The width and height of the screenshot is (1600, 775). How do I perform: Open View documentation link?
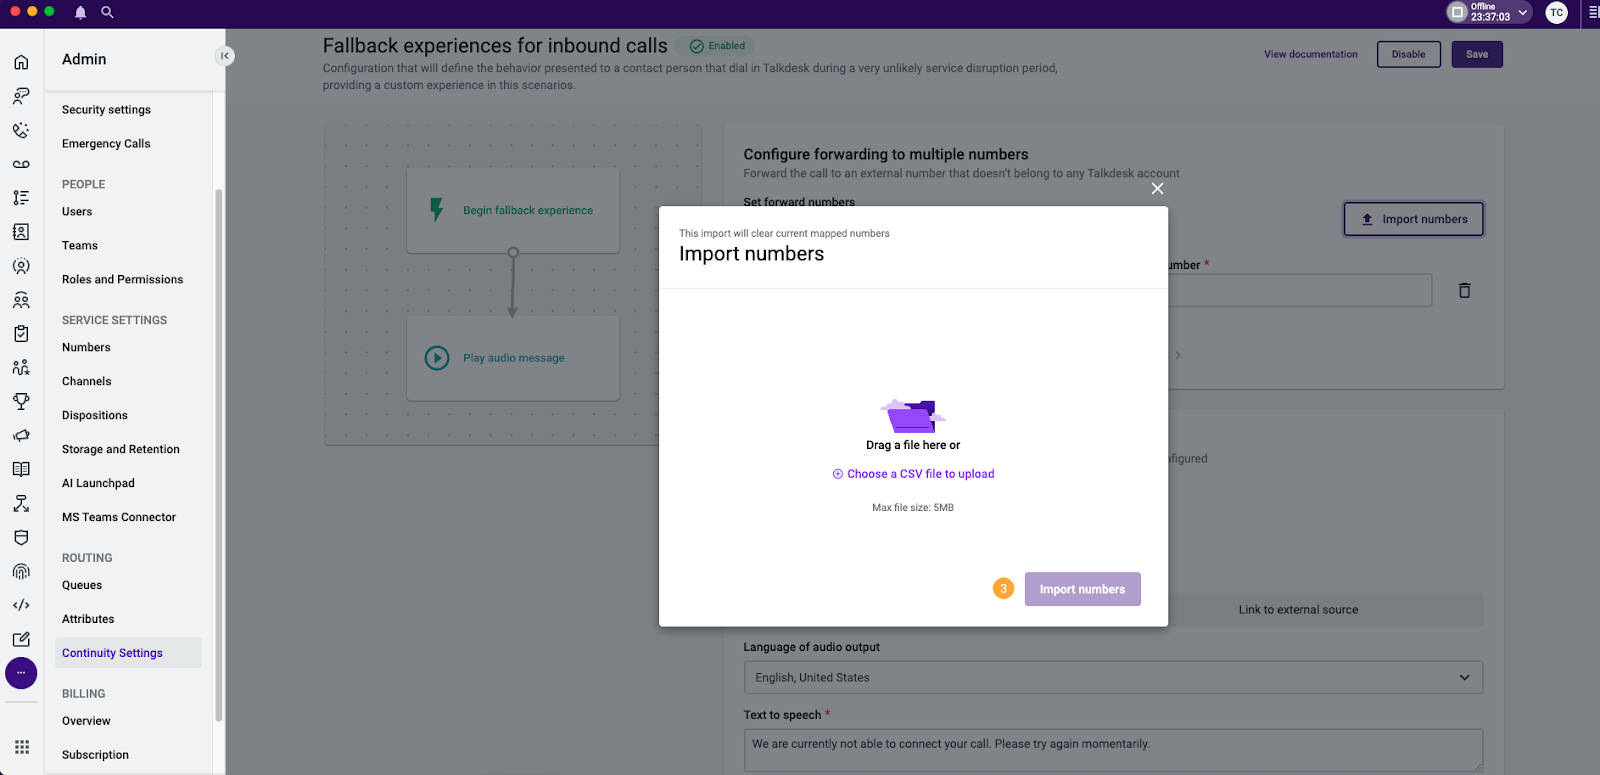(x=1310, y=54)
